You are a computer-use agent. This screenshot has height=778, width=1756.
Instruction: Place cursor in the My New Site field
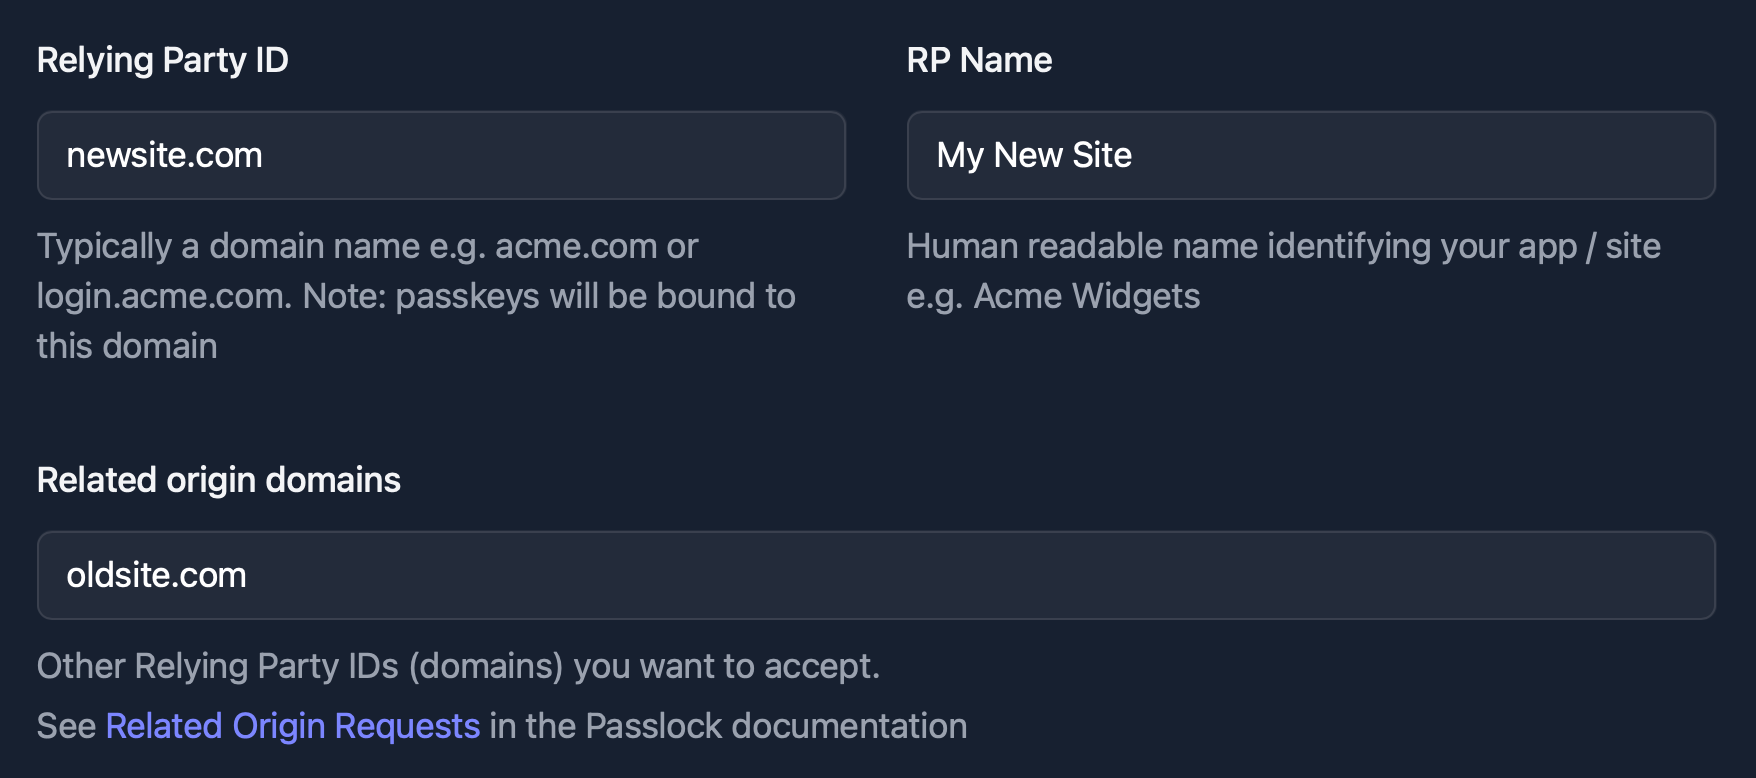click(x=1310, y=155)
